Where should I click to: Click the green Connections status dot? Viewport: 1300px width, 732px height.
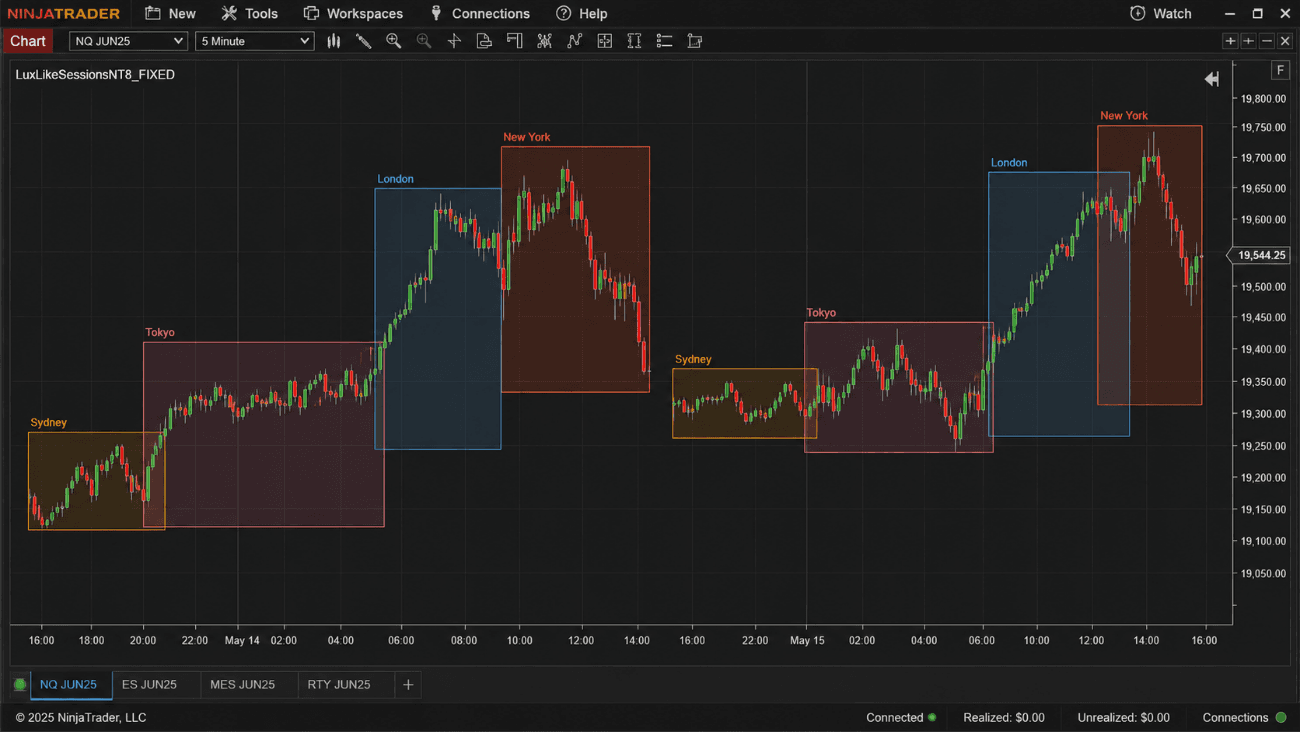[x=1280, y=717]
